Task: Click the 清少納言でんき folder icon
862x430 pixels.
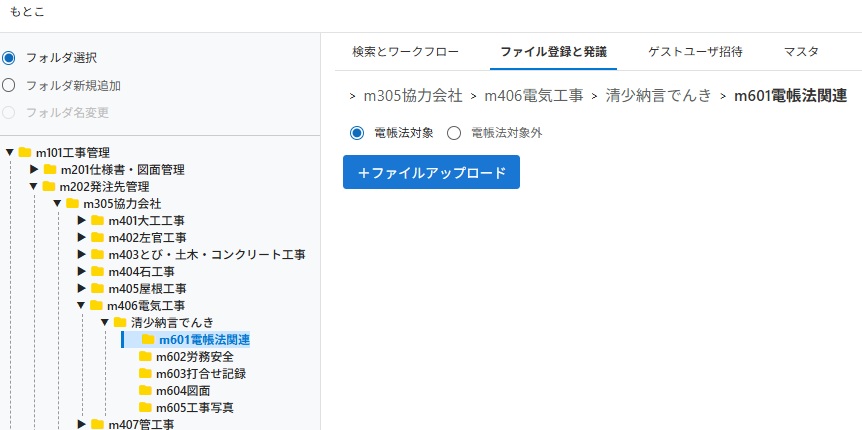Action: tap(121, 322)
